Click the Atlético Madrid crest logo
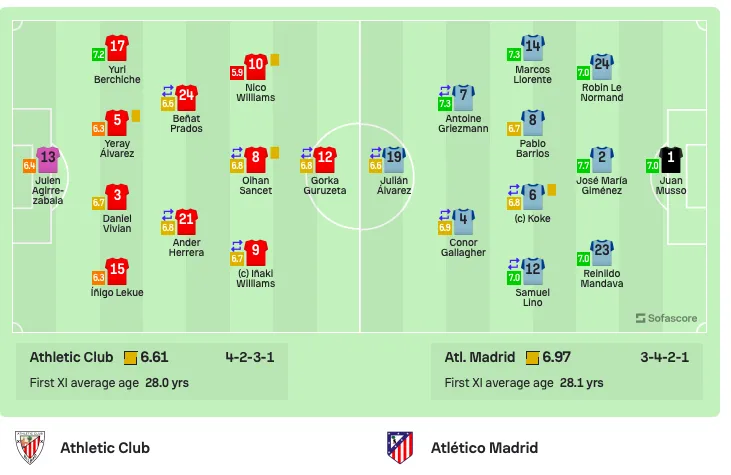This screenshot has width=731, height=475. [400, 447]
